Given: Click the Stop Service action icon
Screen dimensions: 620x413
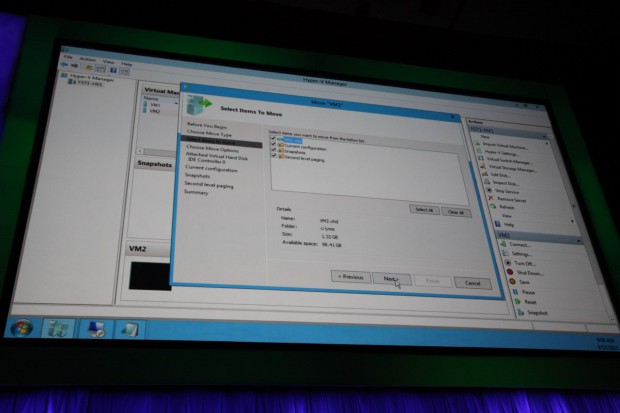Looking at the screenshot, I should click(x=489, y=190).
